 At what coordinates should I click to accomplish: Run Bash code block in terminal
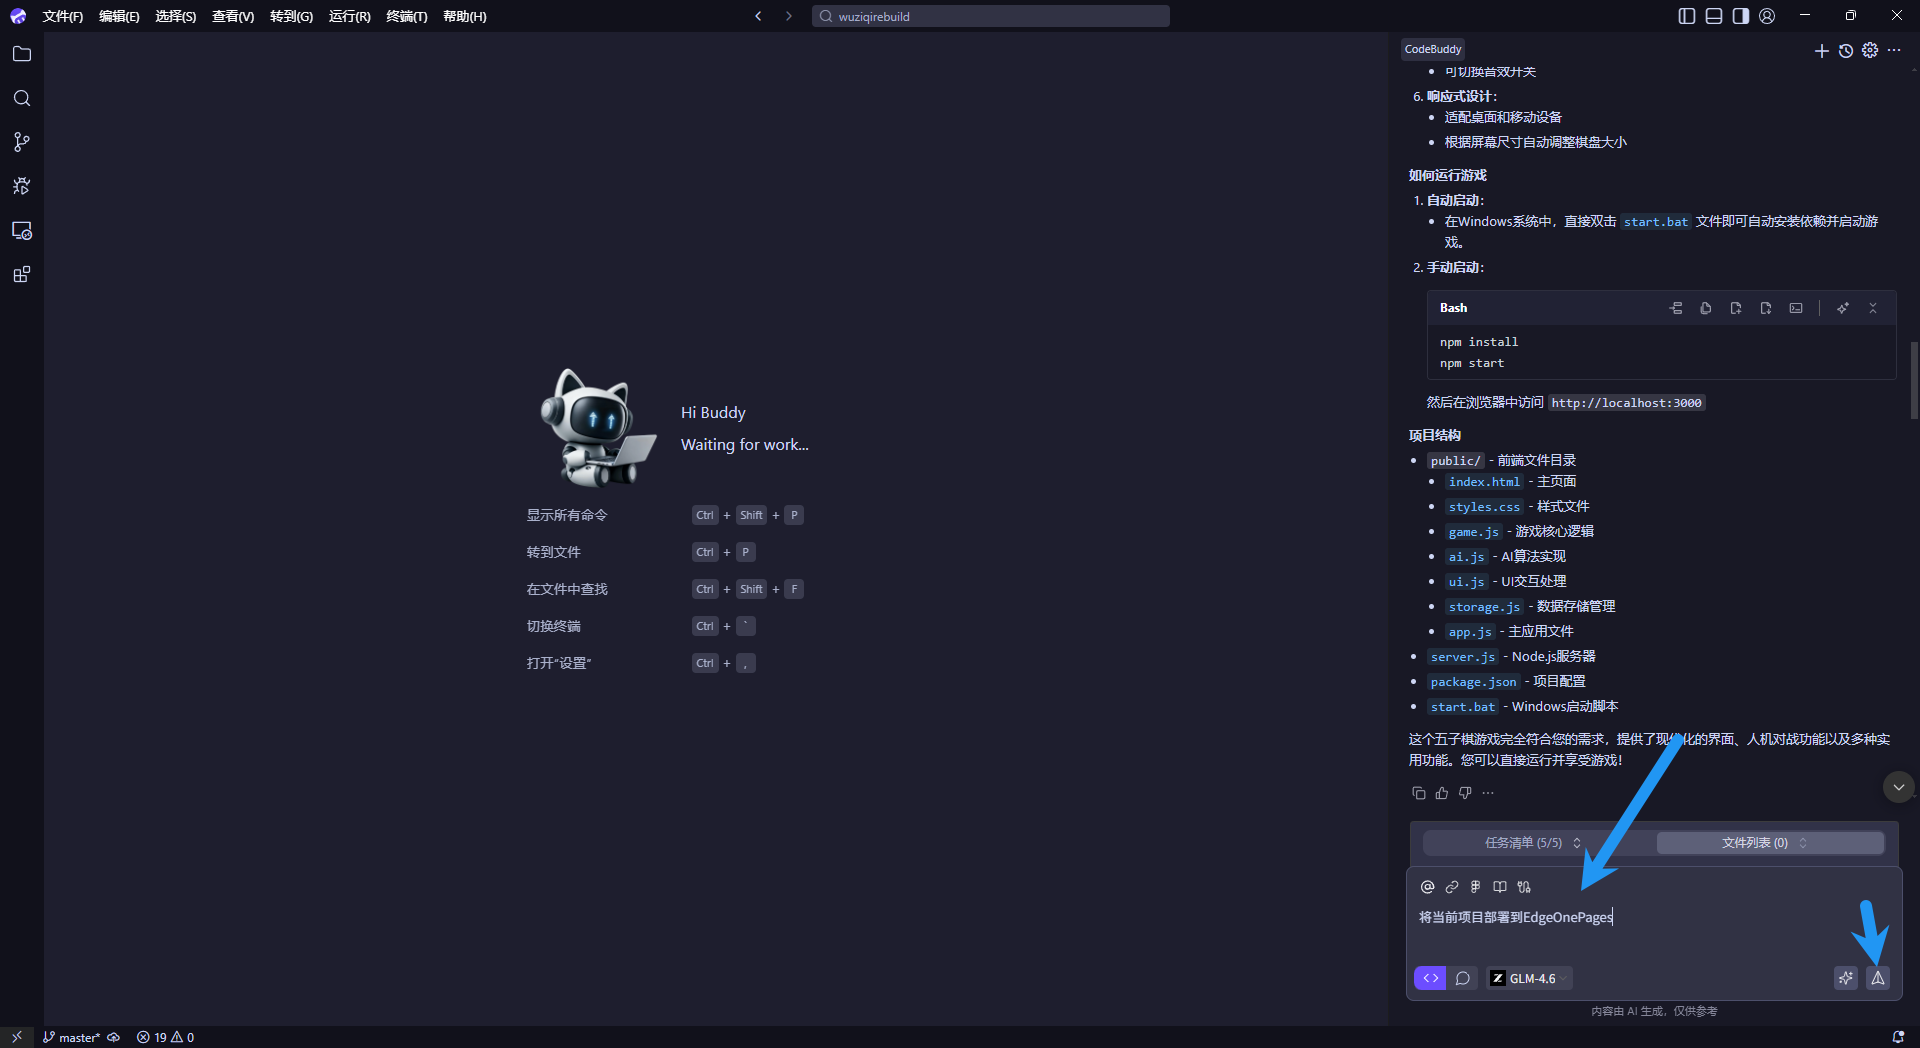pyautogui.click(x=1796, y=308)
